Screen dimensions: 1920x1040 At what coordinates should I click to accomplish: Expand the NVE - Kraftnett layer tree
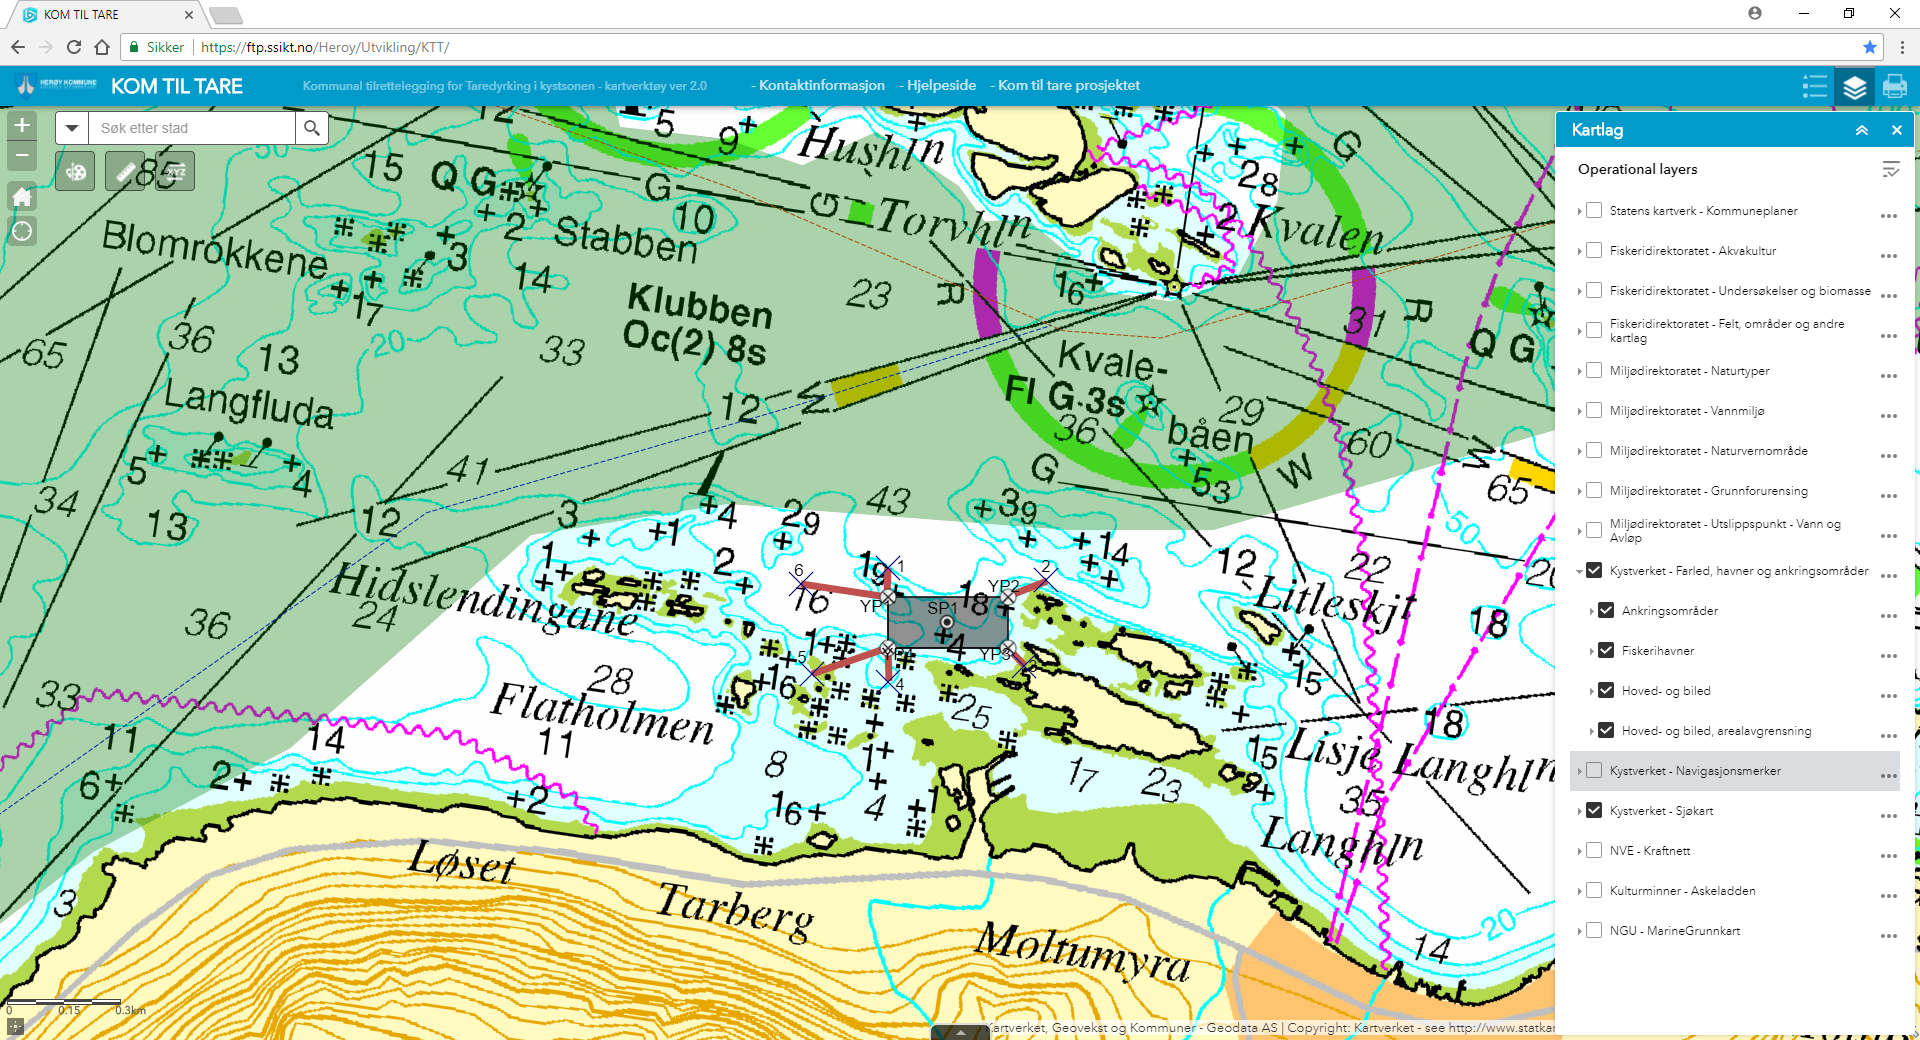1580,851
